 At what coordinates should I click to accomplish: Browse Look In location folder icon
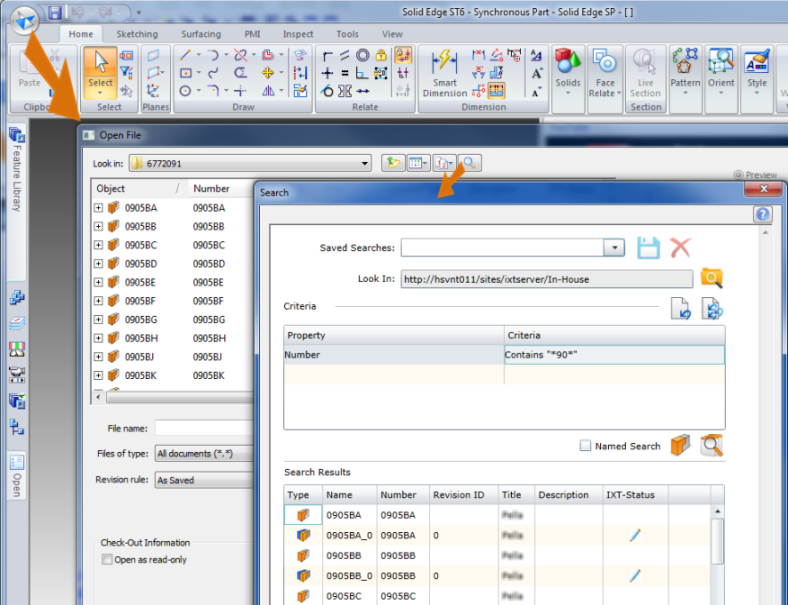point(711,279)
